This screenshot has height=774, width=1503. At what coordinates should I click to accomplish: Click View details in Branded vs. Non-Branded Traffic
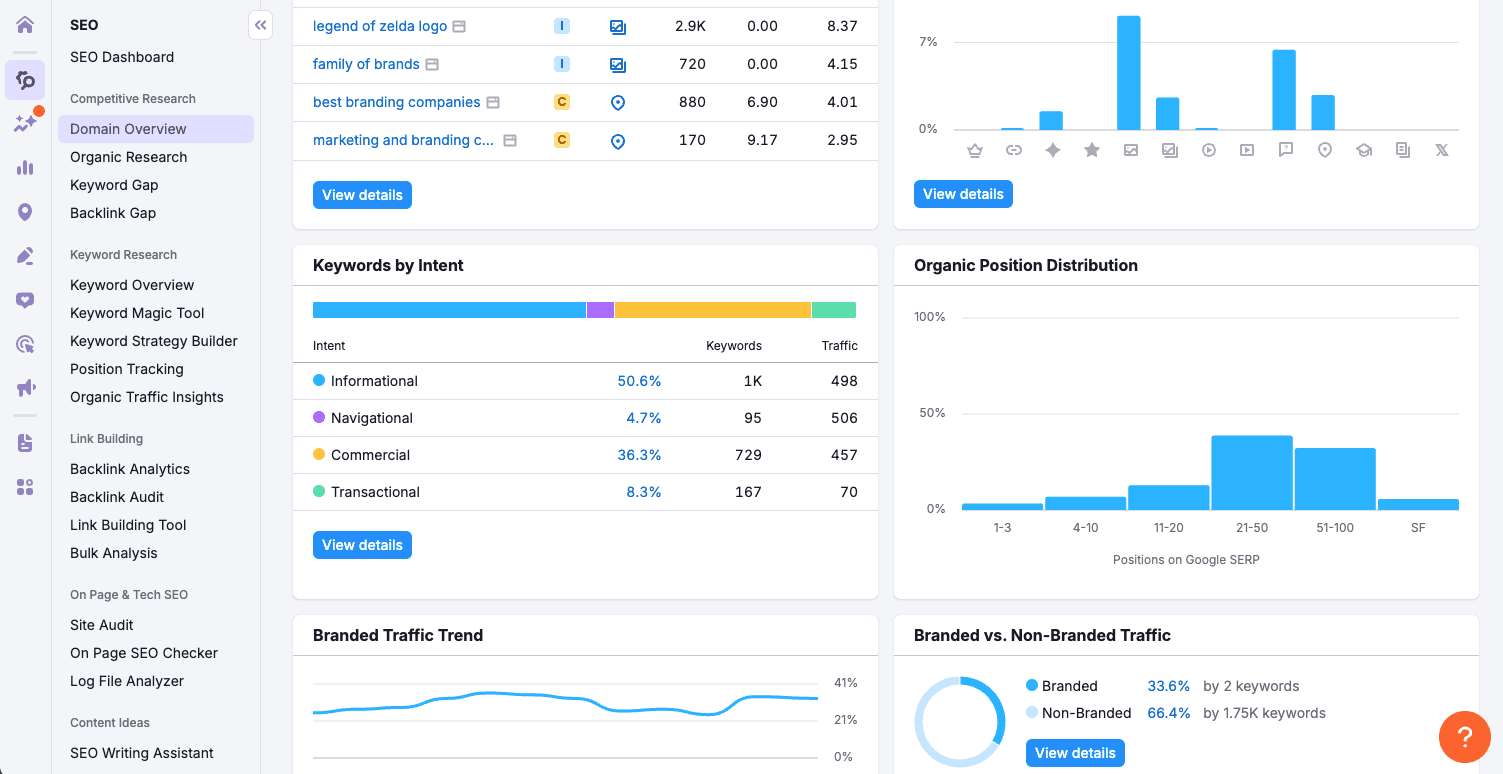click(1075, 753)
